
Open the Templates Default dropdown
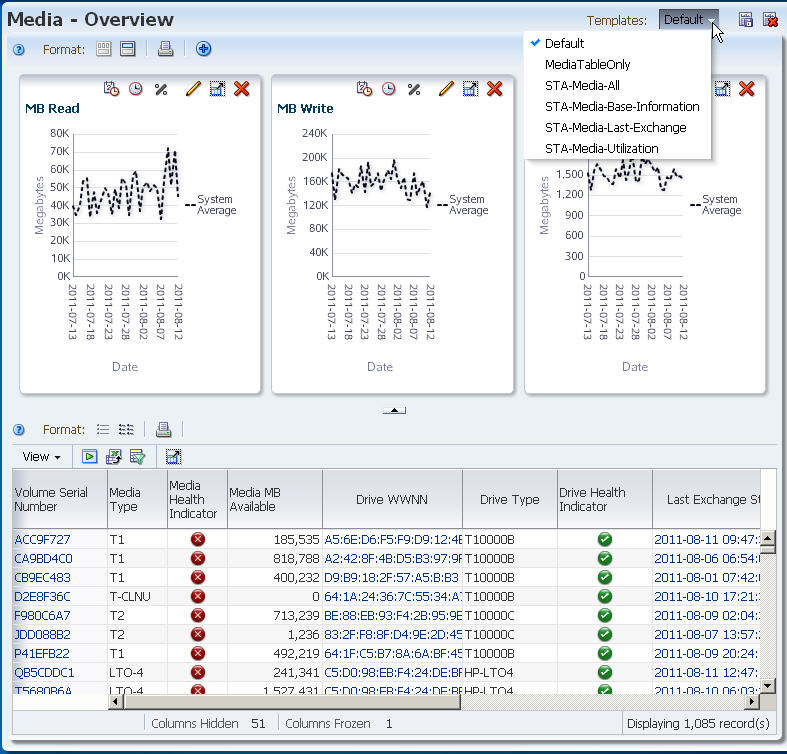tap(688, 20)
